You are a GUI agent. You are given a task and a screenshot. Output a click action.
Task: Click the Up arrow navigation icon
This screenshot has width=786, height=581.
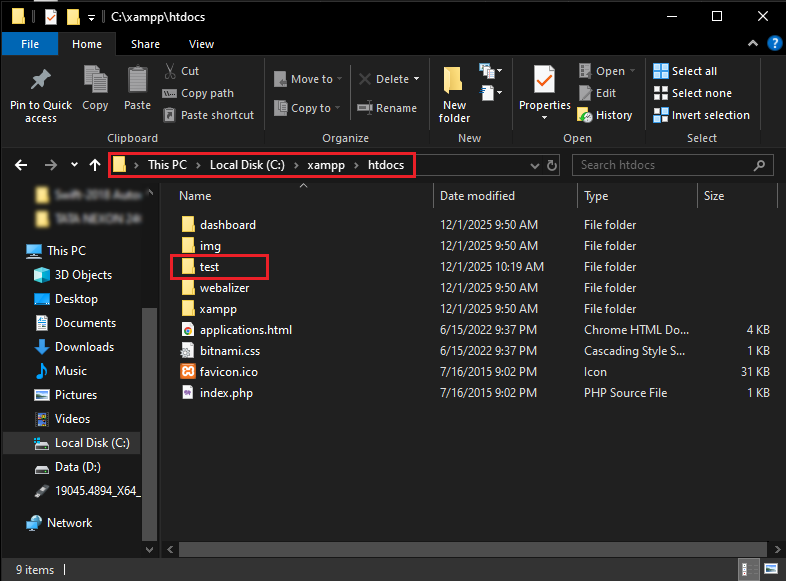point(95,165)
